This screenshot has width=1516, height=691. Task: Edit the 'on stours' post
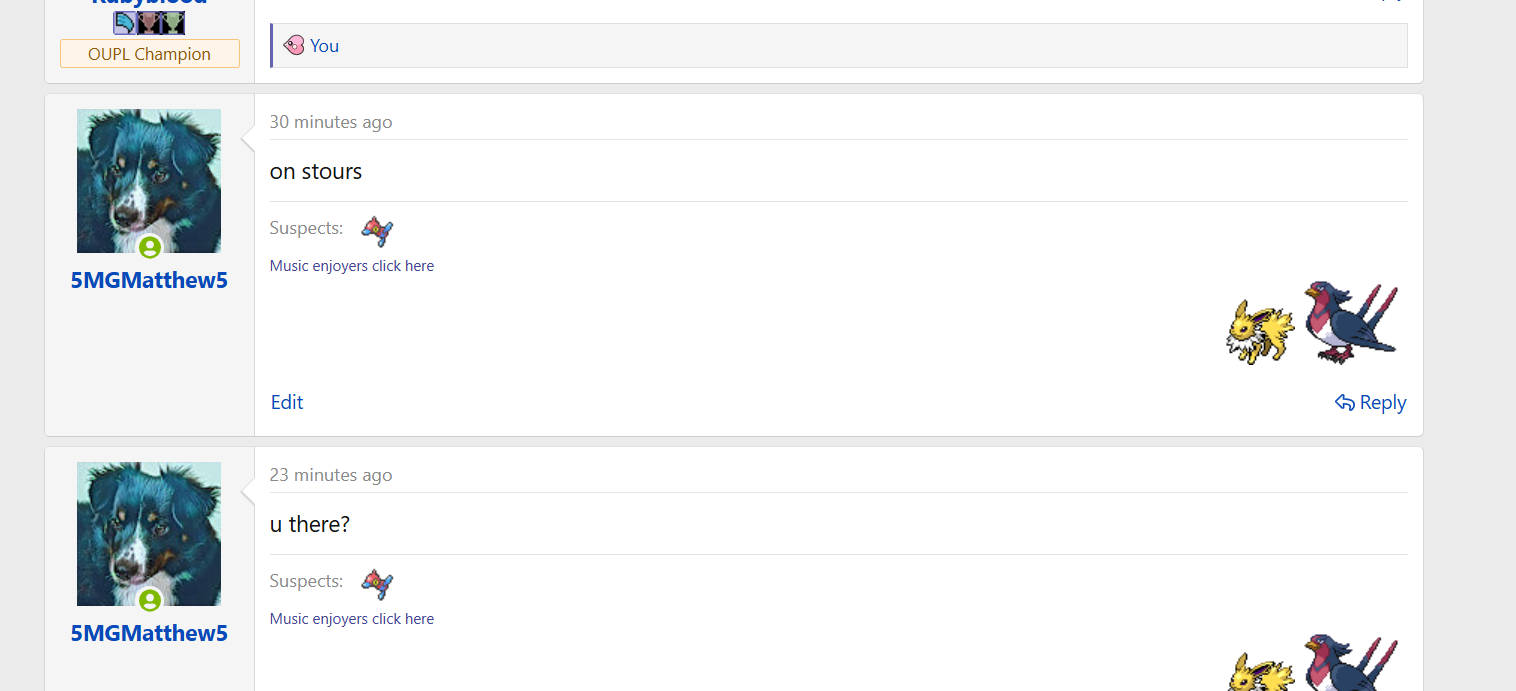(x=287, y=402)
